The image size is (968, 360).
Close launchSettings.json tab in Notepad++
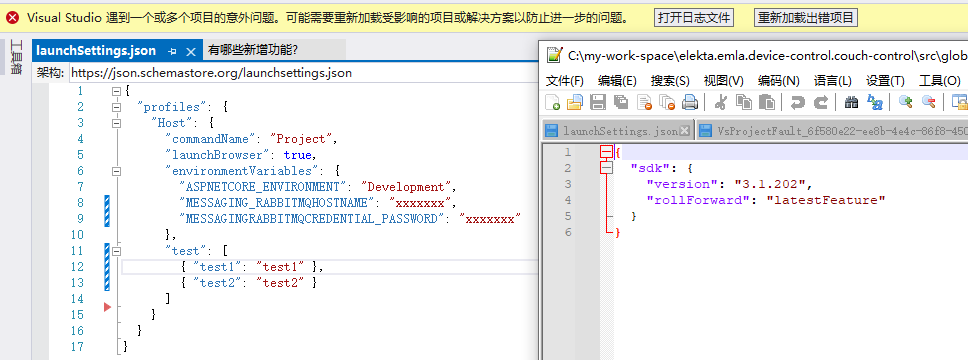[684, 131]
